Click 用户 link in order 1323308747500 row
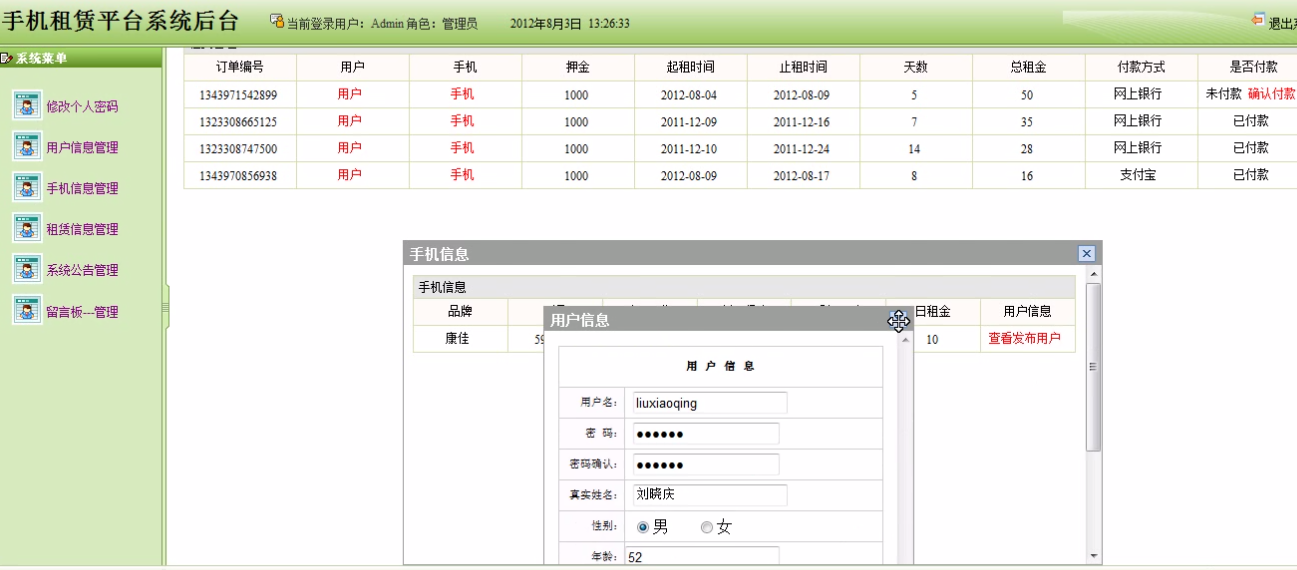Viewport: 1297px width, 570px height. (350, 148)
